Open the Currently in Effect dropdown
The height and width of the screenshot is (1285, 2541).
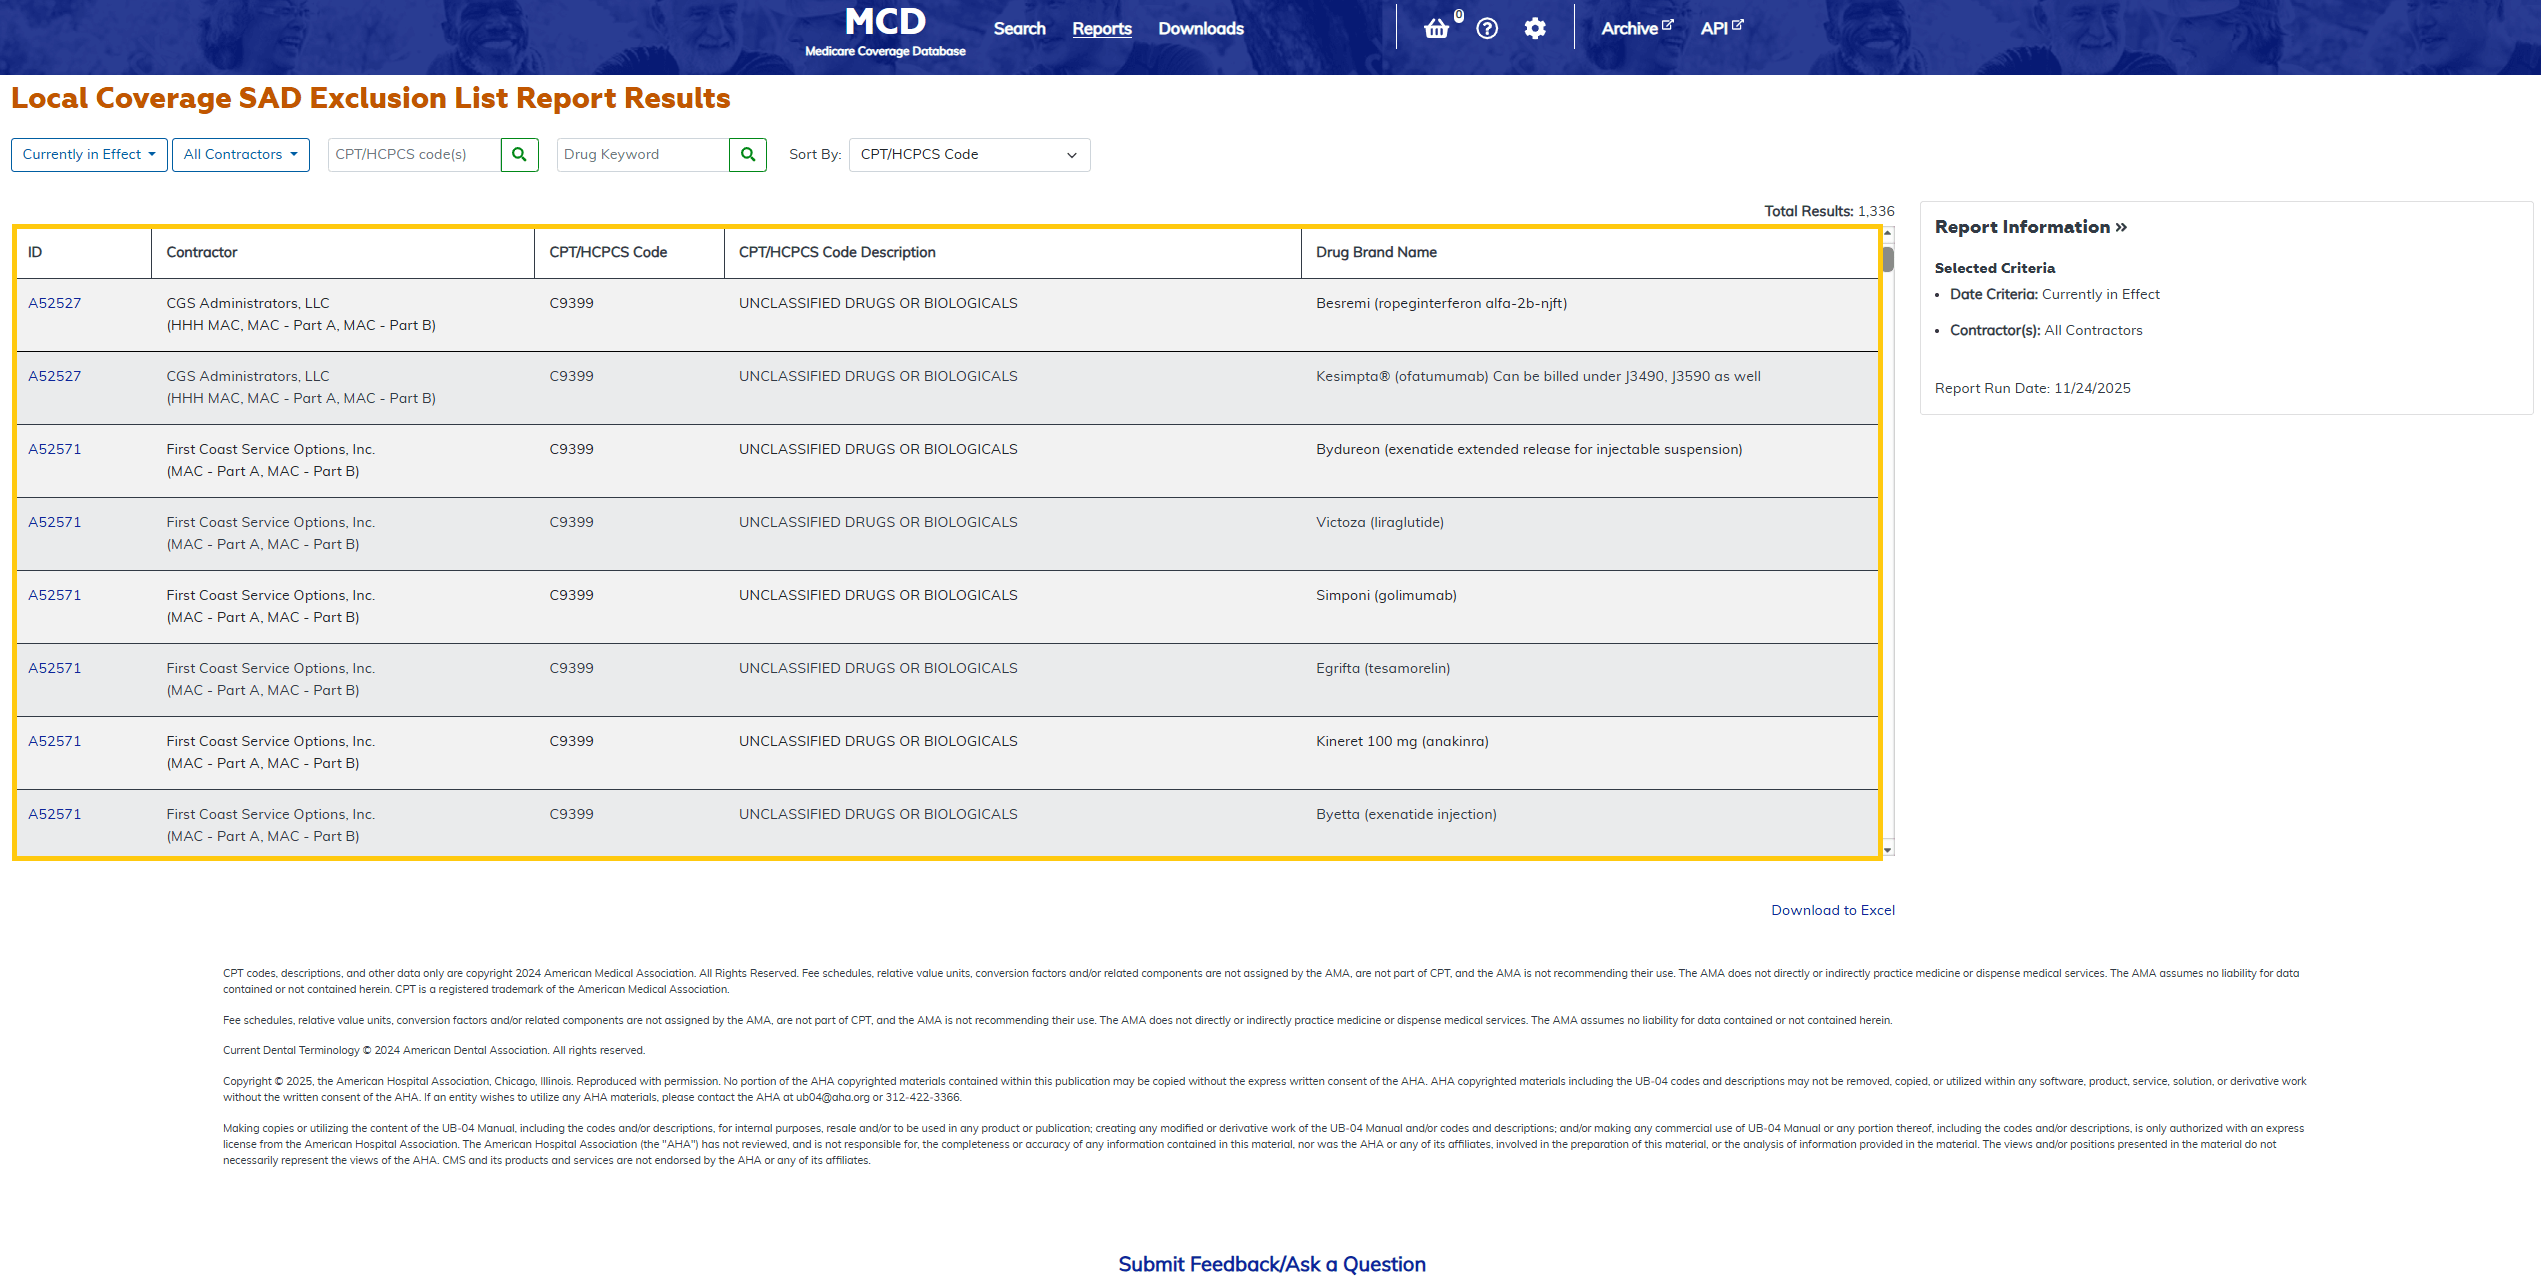(88, 154)
